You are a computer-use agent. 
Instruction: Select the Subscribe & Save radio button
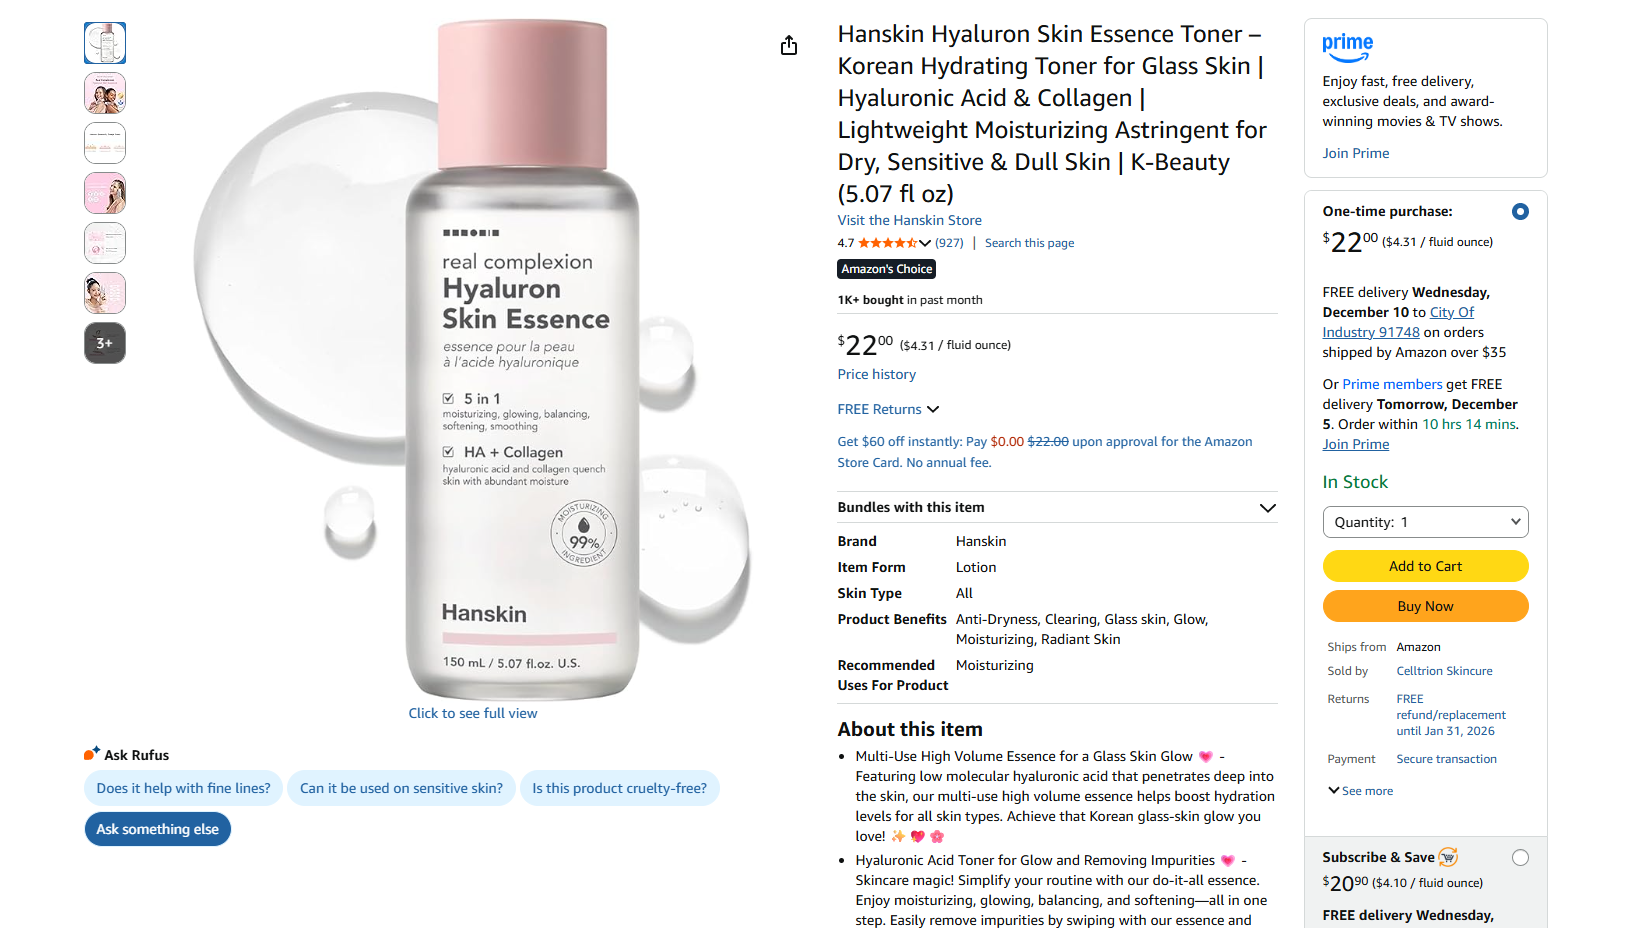click(x=1520, y=858)
